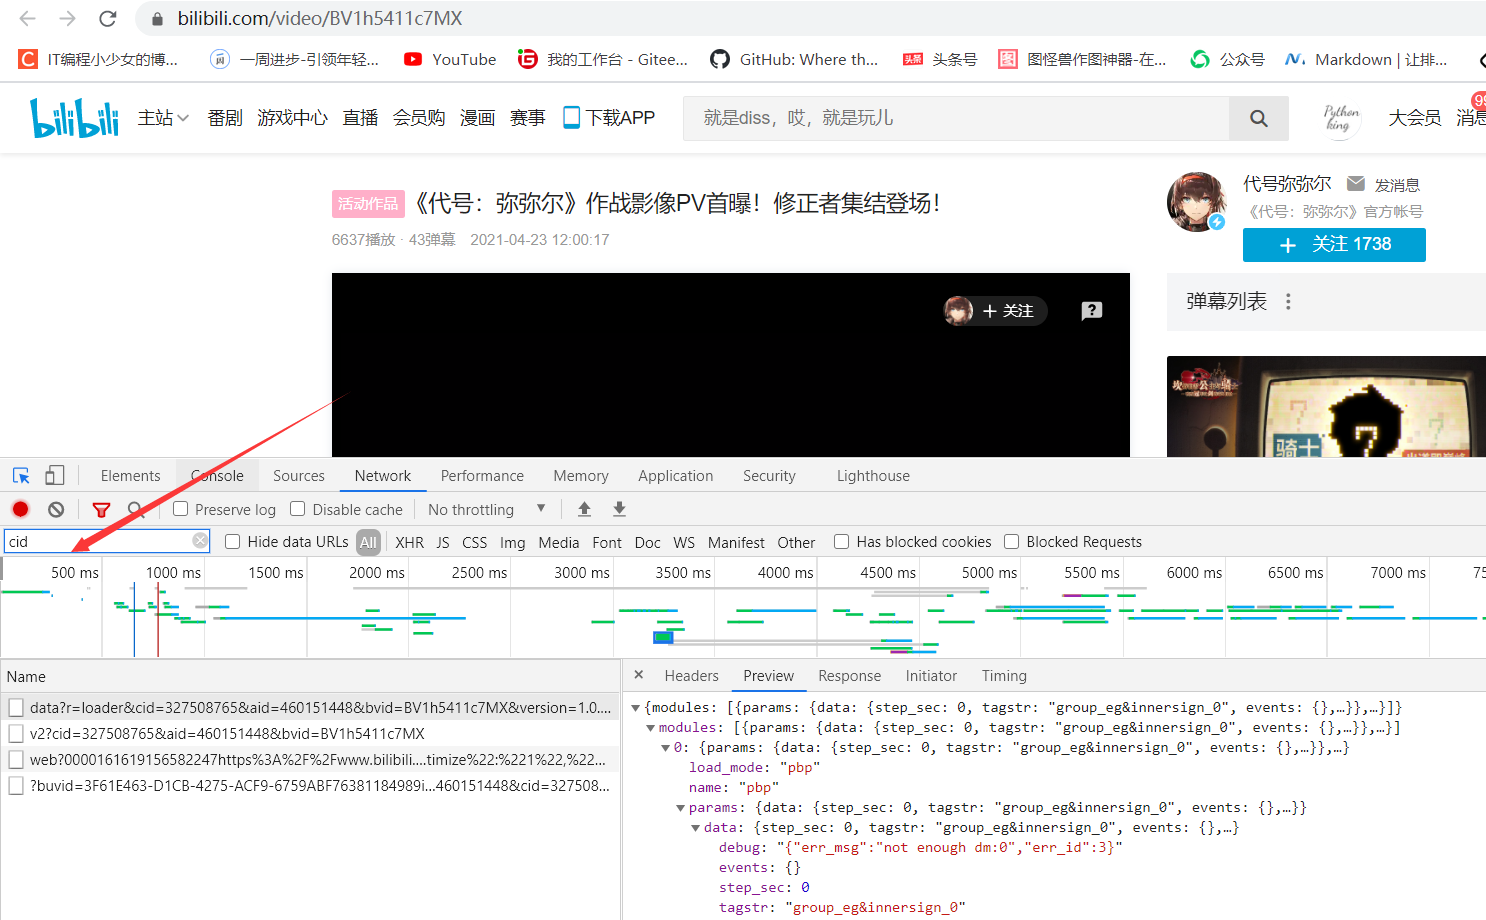Open the 公众号 bookmark
This screenshot has width=1486, height=920.
pos(1227,59)
